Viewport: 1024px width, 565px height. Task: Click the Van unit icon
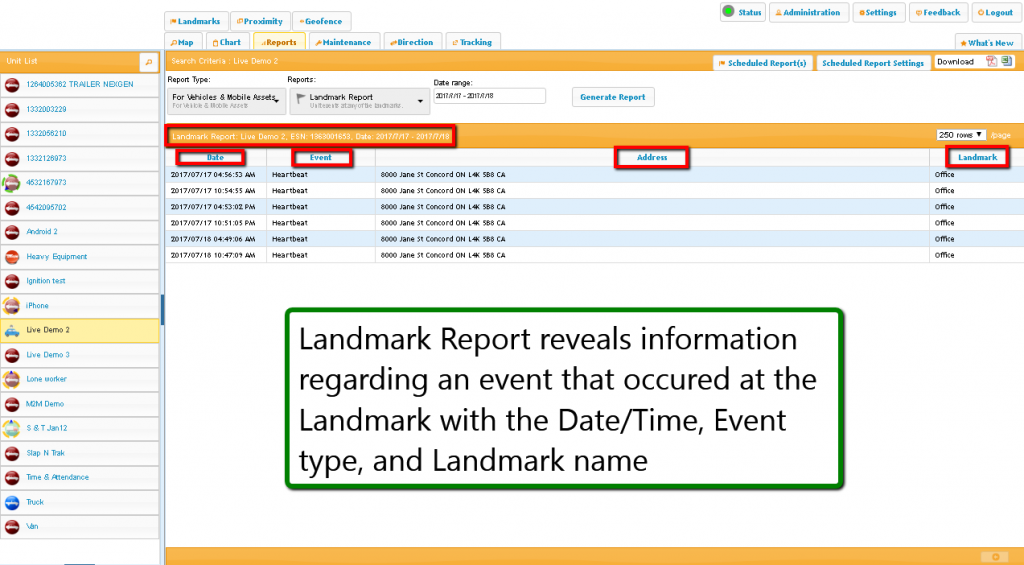pos(12,526)
